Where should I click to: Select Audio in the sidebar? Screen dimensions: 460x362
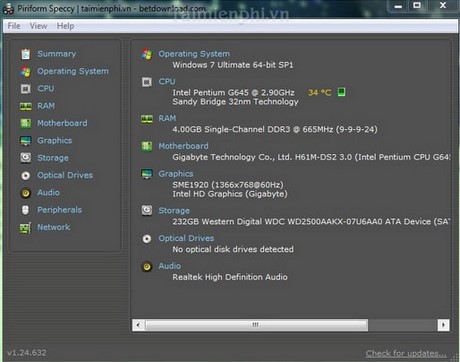click(x=48, y=193)
